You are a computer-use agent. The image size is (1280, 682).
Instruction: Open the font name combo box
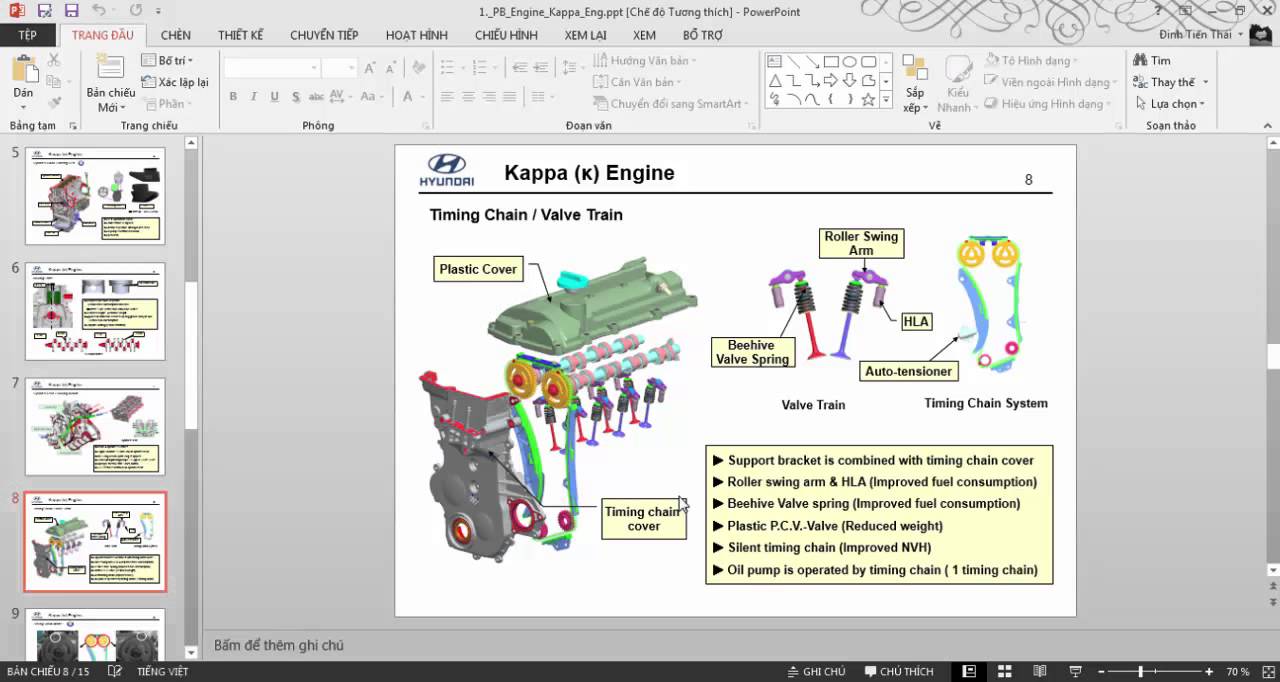pyautogui.click(x=271, y=68)
